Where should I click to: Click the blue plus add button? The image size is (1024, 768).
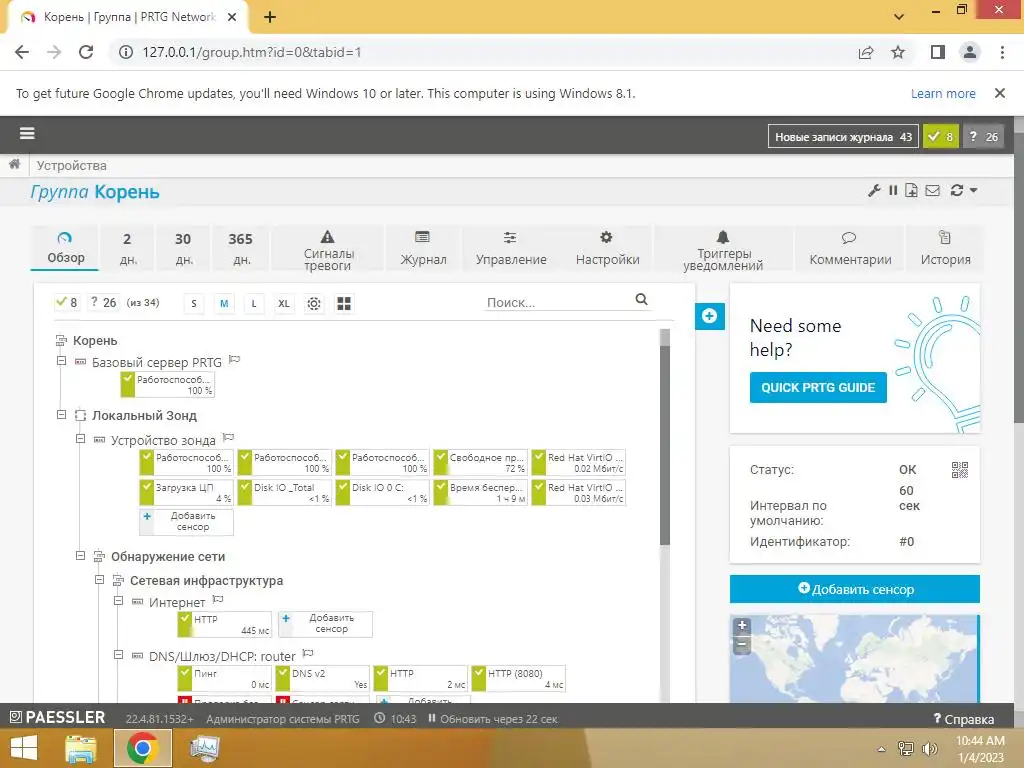coord(710,317)
